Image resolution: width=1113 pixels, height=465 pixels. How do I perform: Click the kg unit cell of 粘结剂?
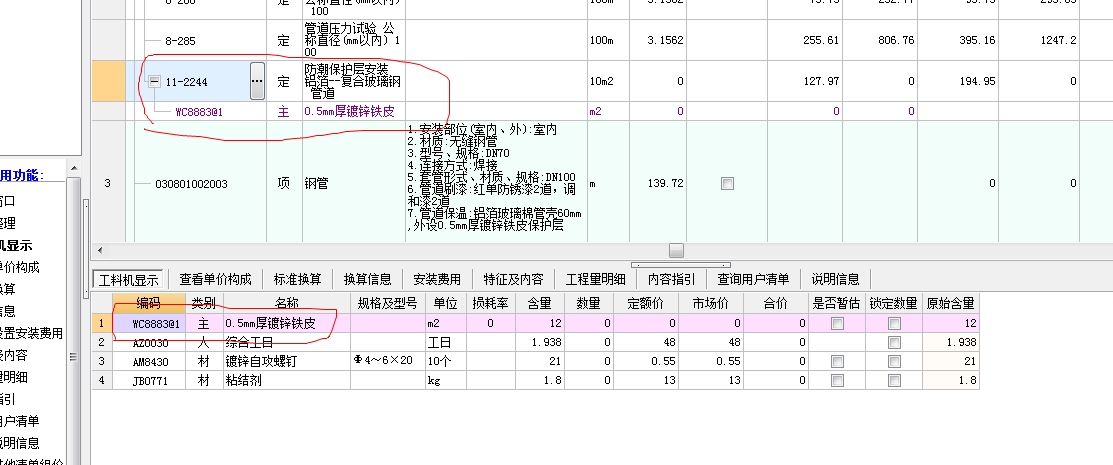point(445,381)
